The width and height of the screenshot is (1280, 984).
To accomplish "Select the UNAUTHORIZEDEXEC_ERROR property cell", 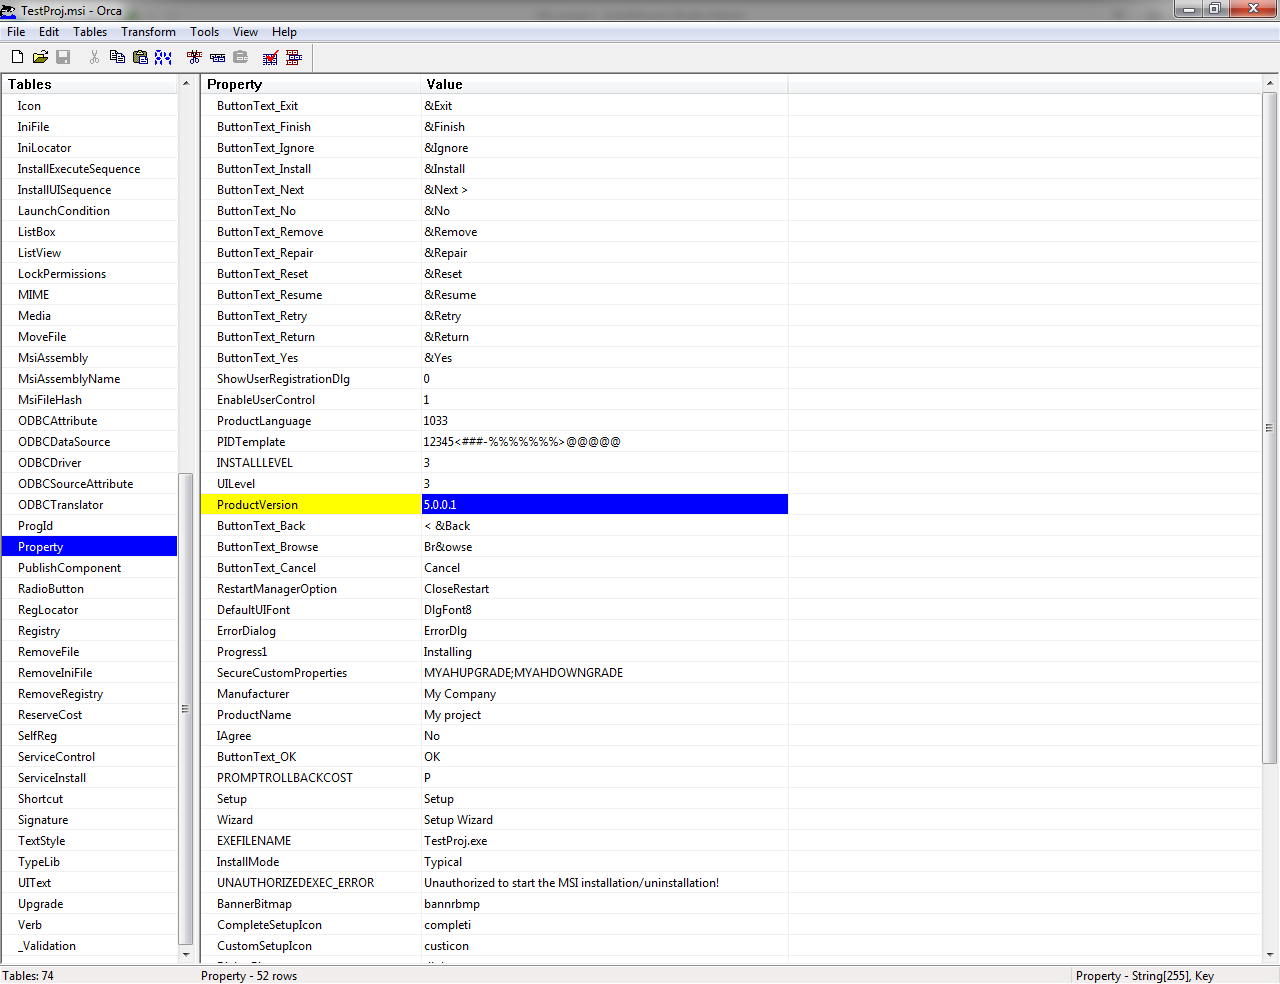I will (311, 883).
